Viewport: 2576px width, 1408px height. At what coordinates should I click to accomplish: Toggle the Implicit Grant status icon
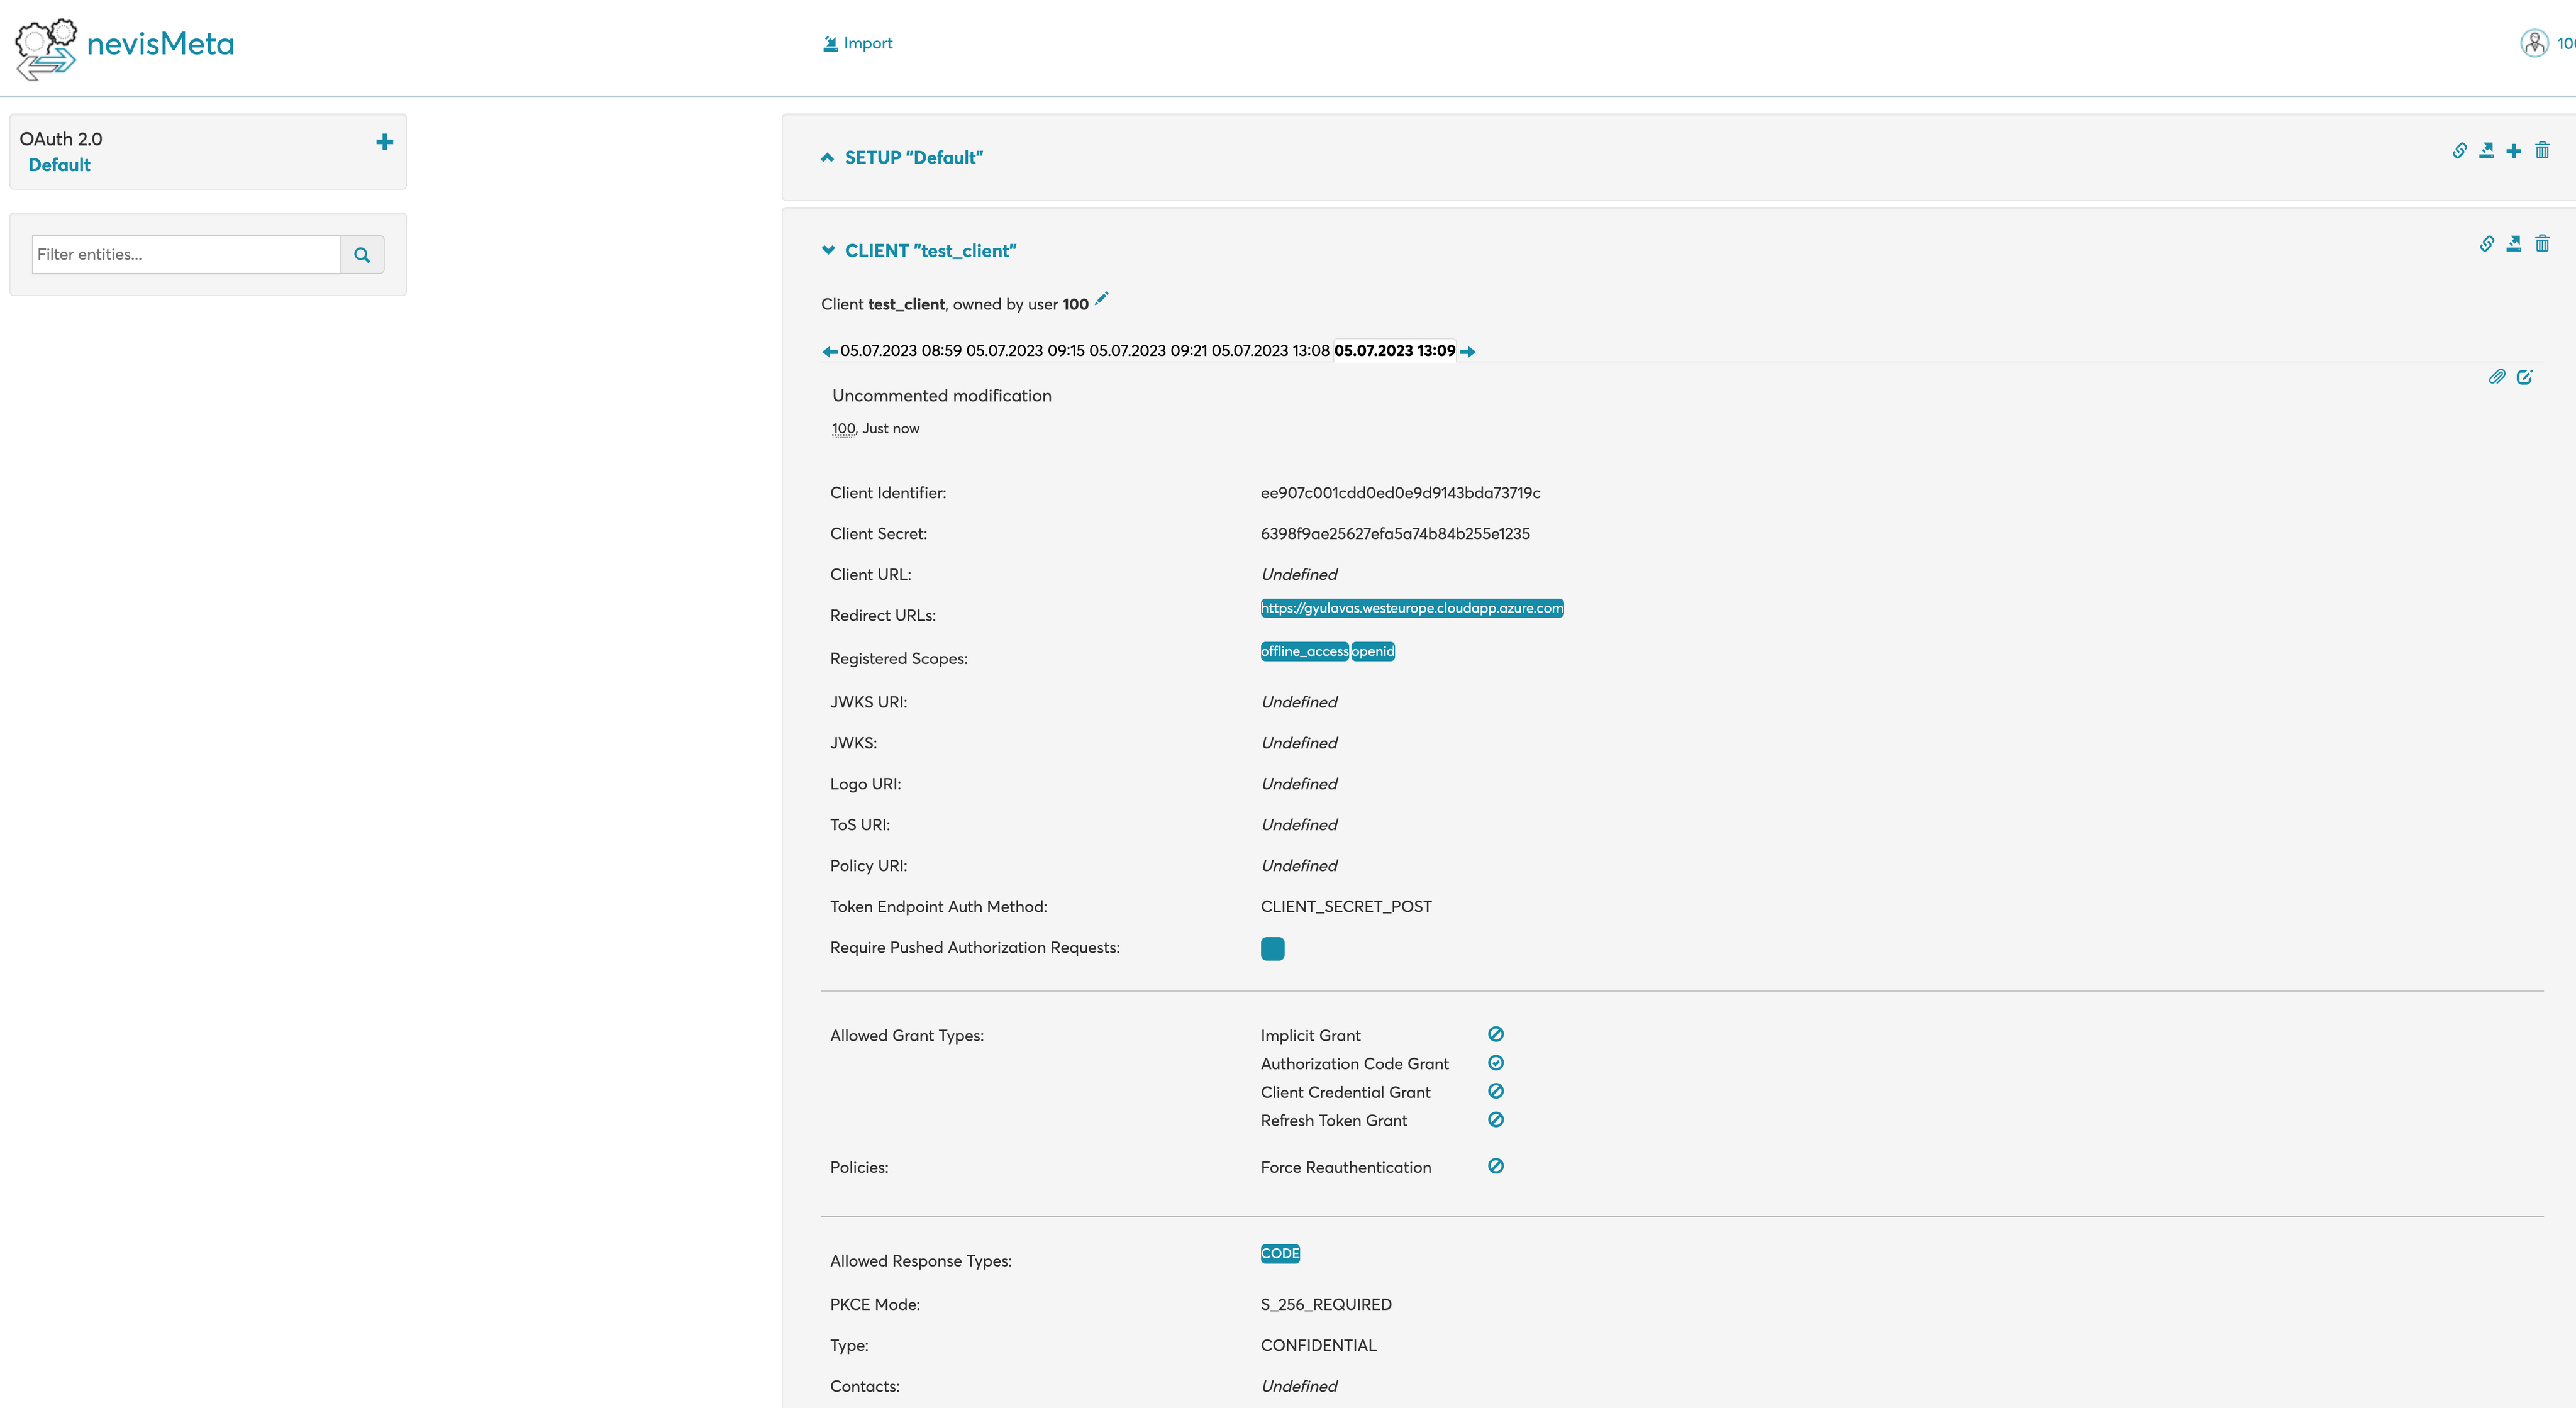tap(1496, 1034)
